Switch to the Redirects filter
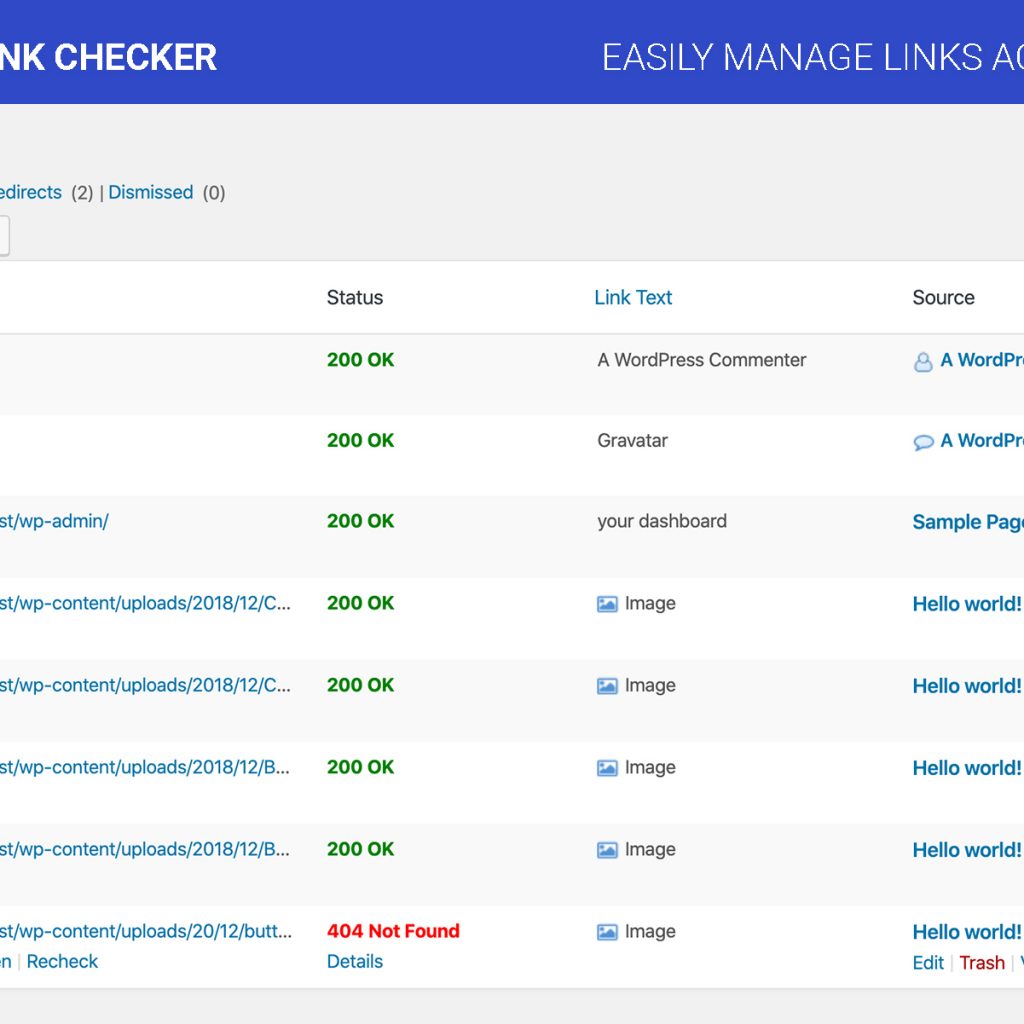 (x=30, y=192)
